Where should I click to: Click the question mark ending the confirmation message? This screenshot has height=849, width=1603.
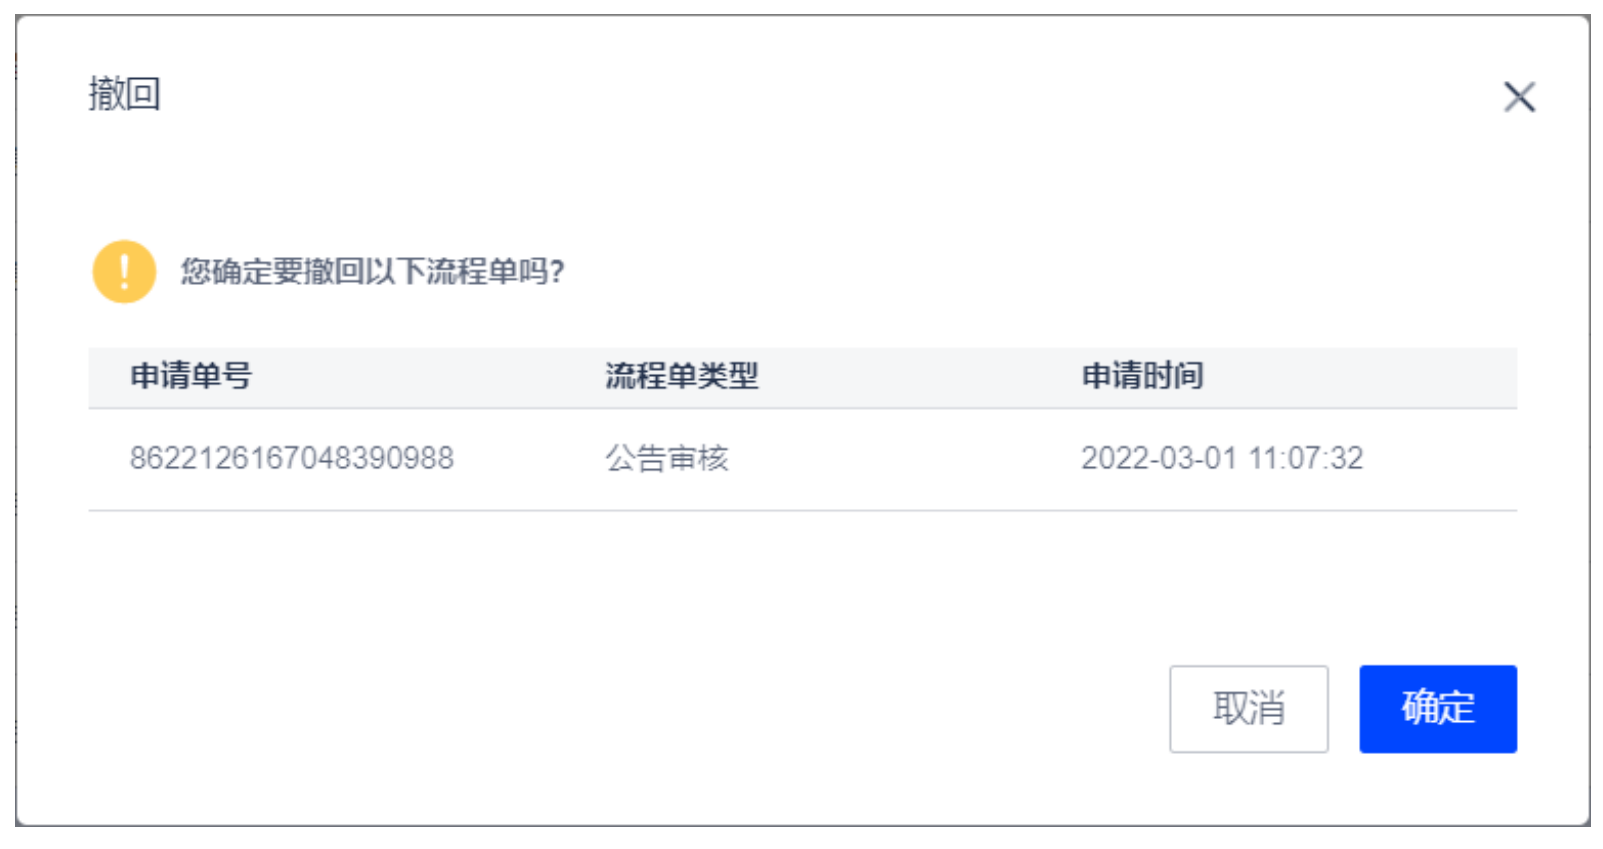(x=557, y=271)
